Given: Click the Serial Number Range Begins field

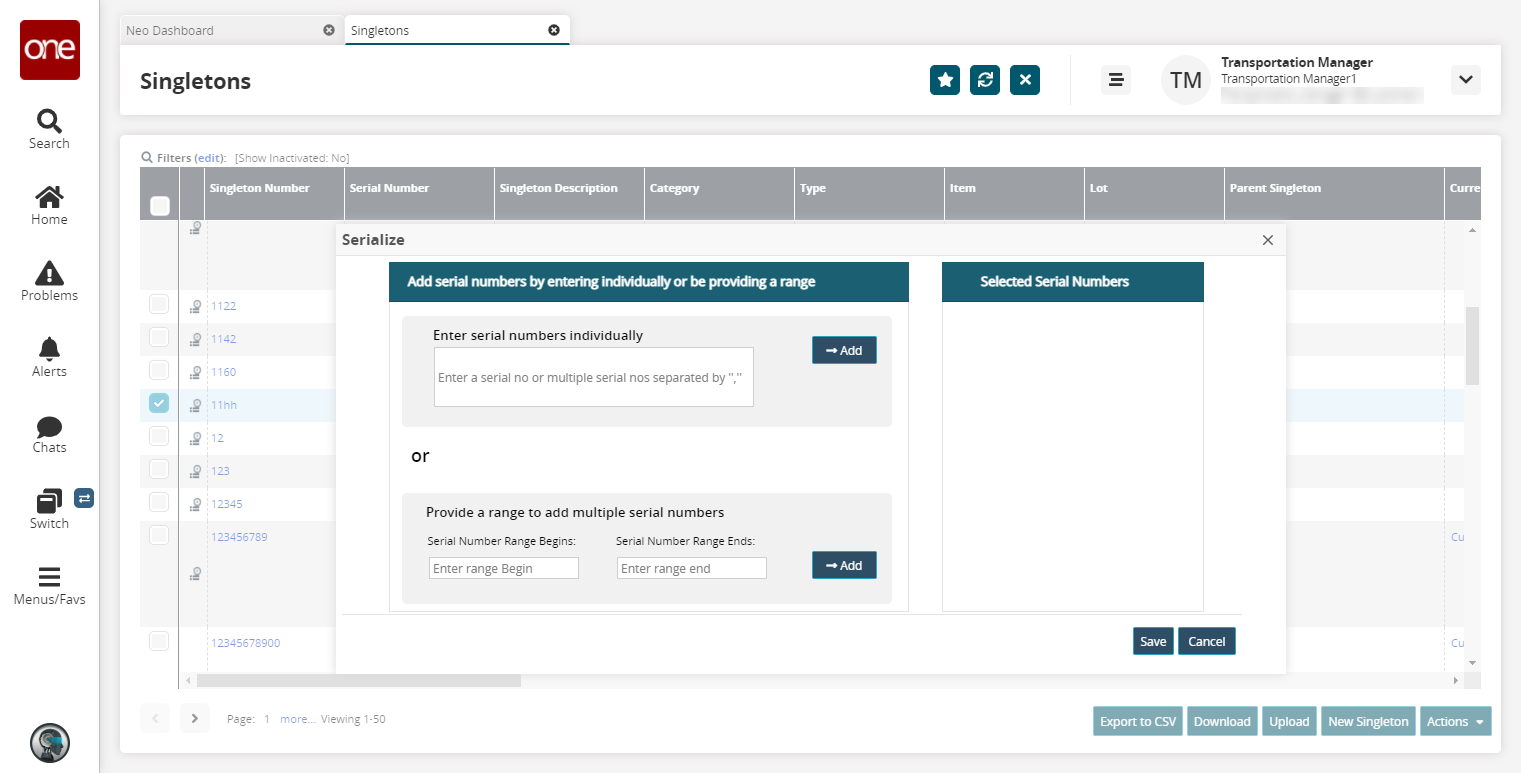Looking at the screenshot, I should point(504,568).
